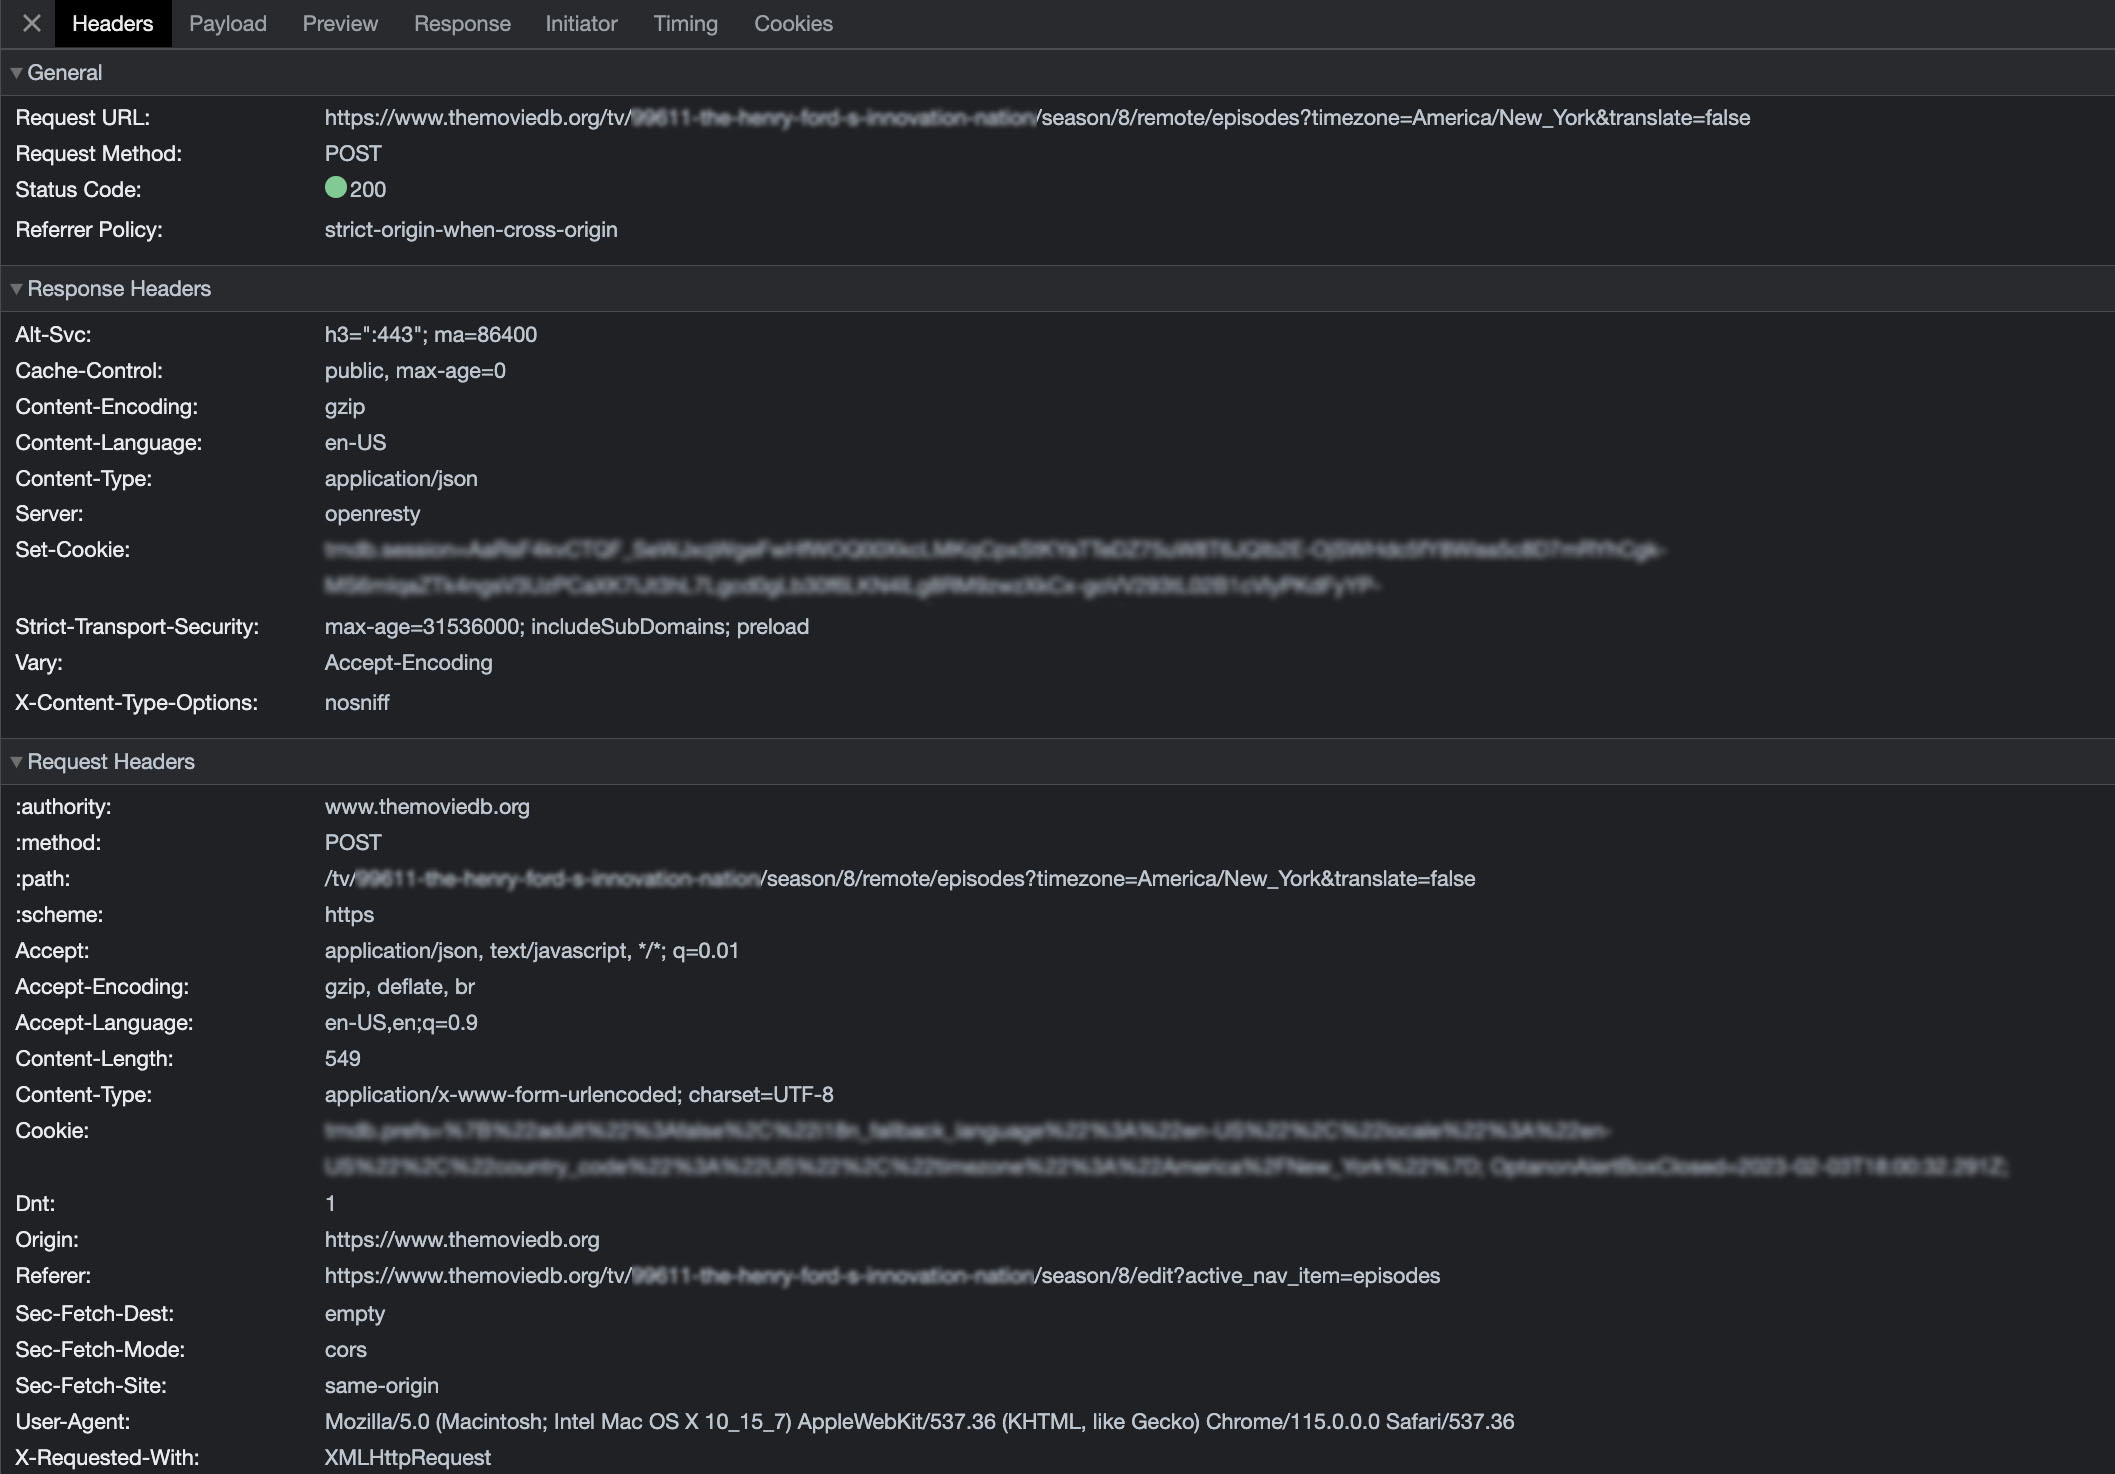Open the Initiator tab
Screen dimensions: 2115x1474
581,23
